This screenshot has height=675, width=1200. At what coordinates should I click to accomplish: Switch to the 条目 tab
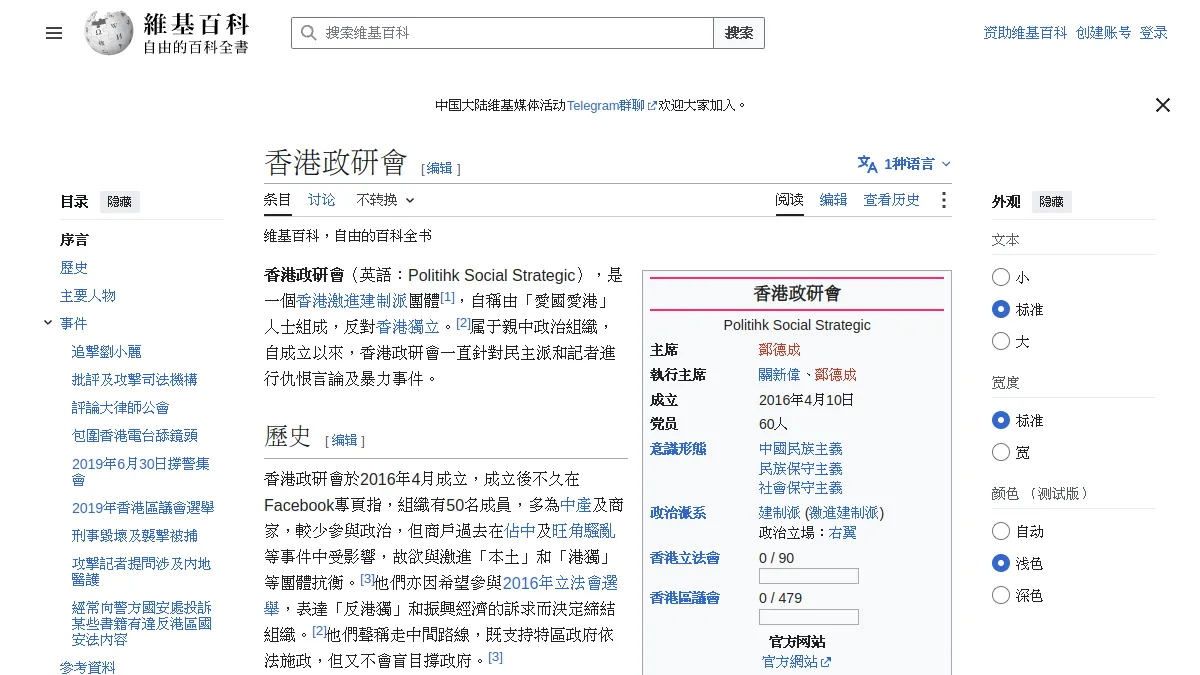(278, 200)
